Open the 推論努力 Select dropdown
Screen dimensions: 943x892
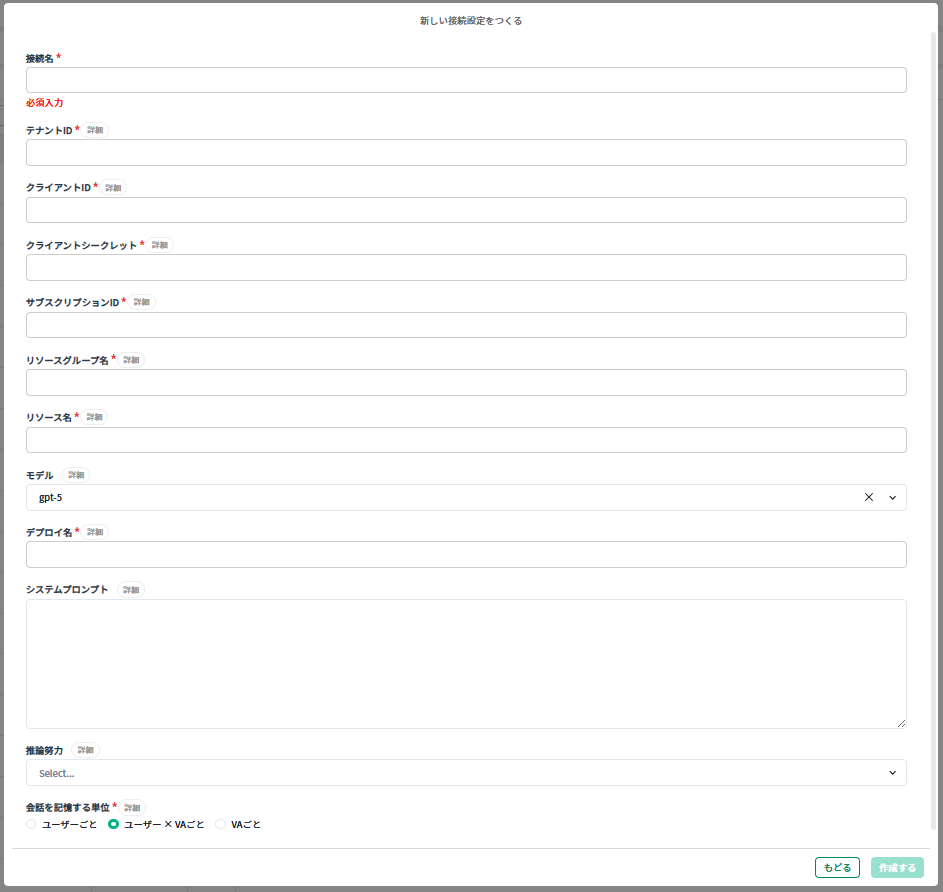pyautogui.click(x=465, y=772)
